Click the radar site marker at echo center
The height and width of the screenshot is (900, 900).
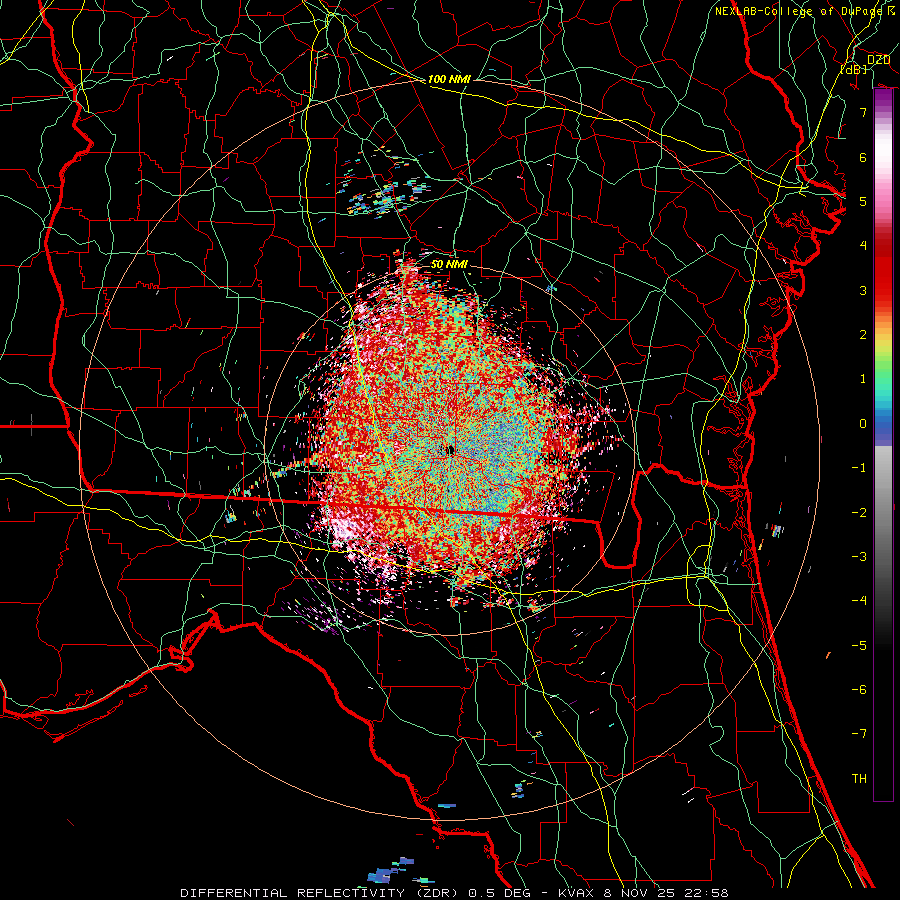[x=448, y=451]
